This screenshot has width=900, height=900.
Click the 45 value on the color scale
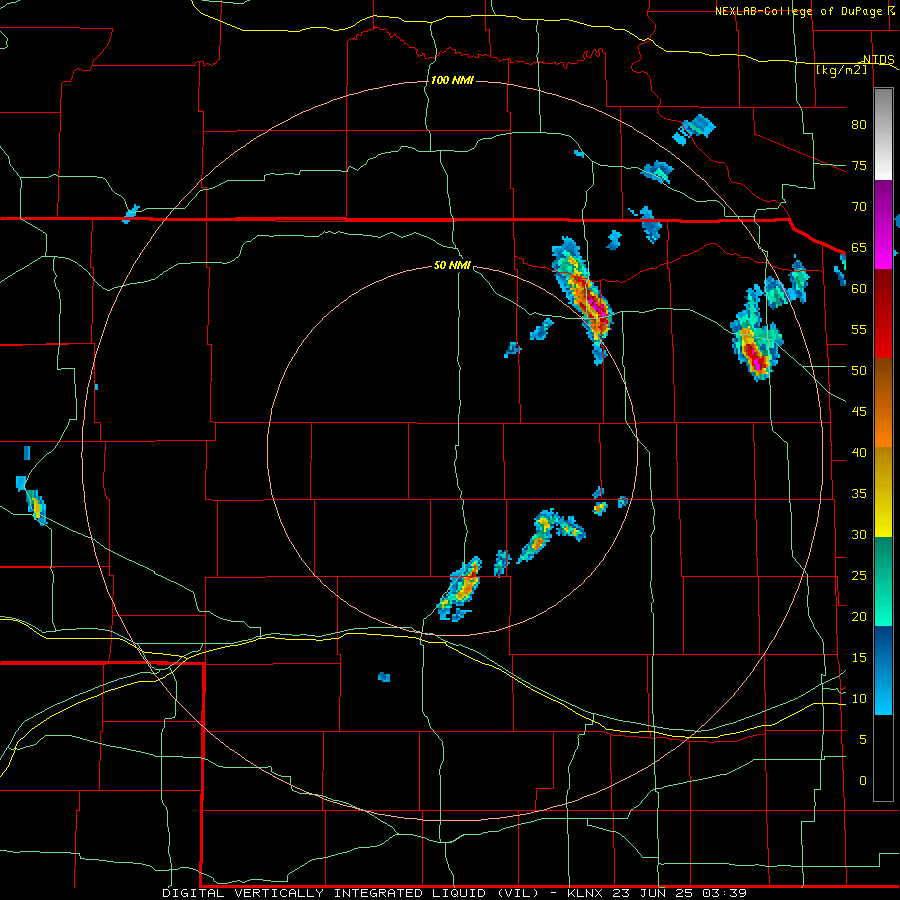[x=859, y=412]
